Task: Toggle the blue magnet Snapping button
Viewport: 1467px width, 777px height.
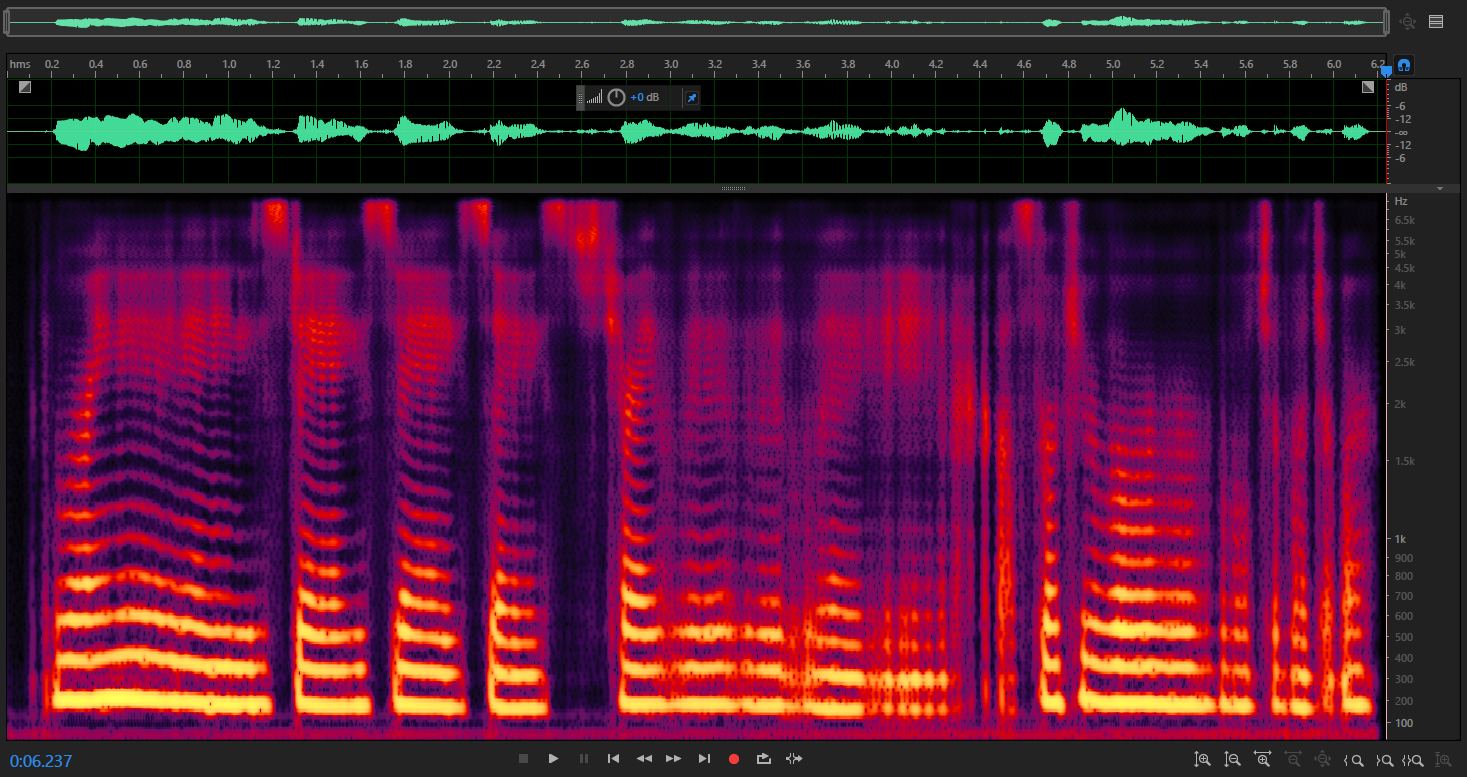Action: coord(1404,65)
